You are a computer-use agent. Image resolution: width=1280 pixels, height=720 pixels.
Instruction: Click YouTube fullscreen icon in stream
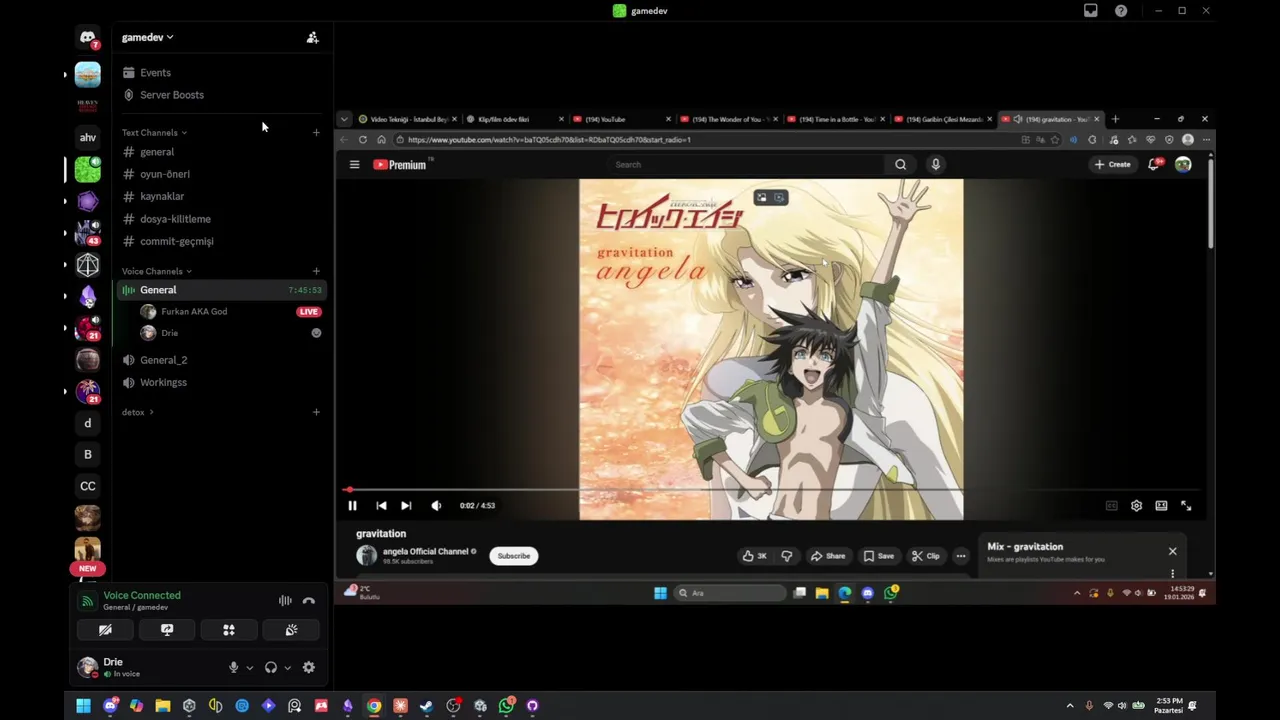[x=1186, y=506]
